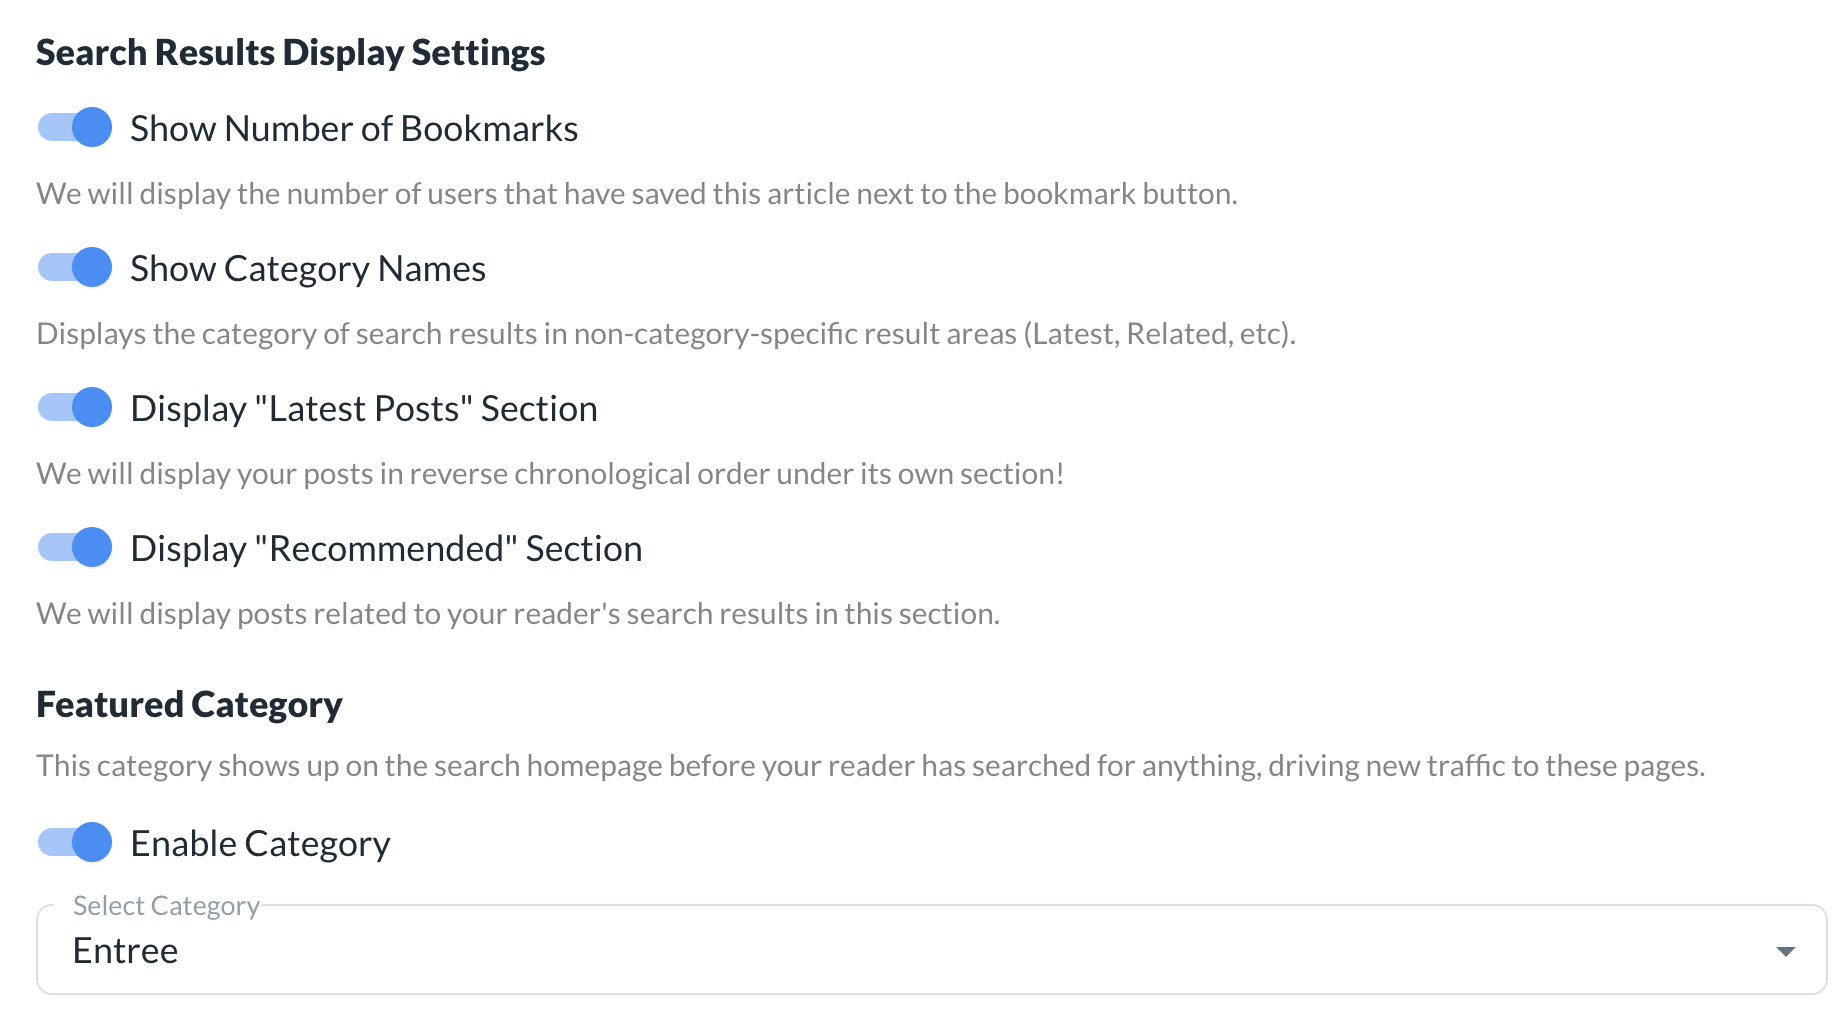Click the Display "Recommended" Section label

point(386,548)
